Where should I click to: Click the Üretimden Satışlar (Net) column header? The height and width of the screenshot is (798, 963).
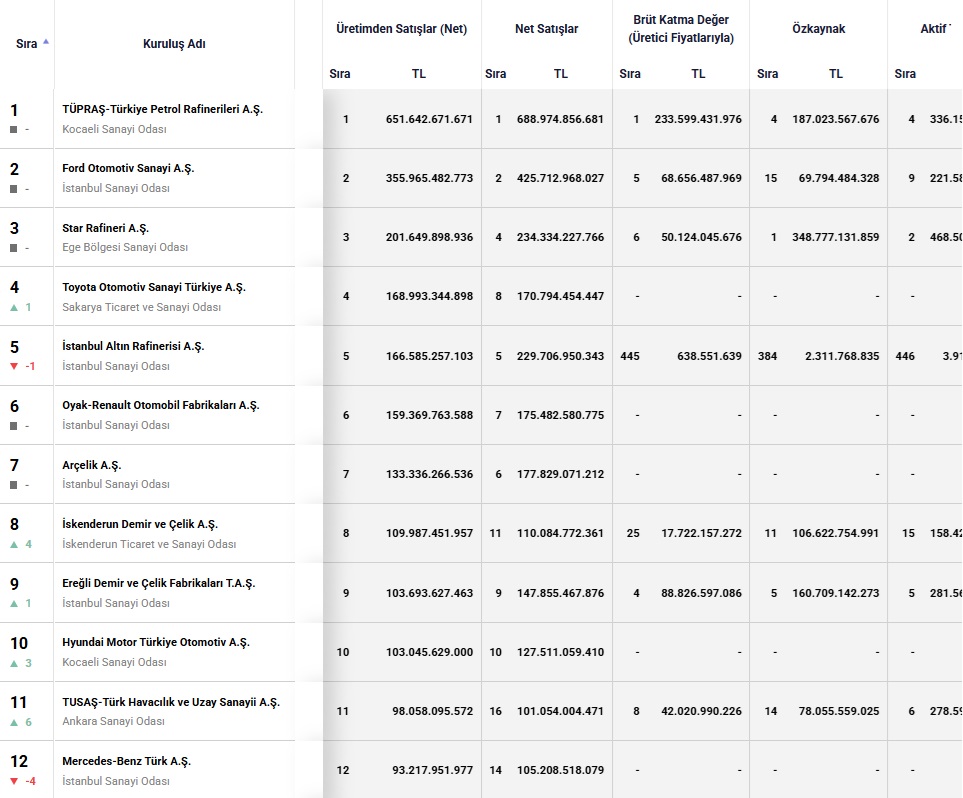(x=402, y=29)
